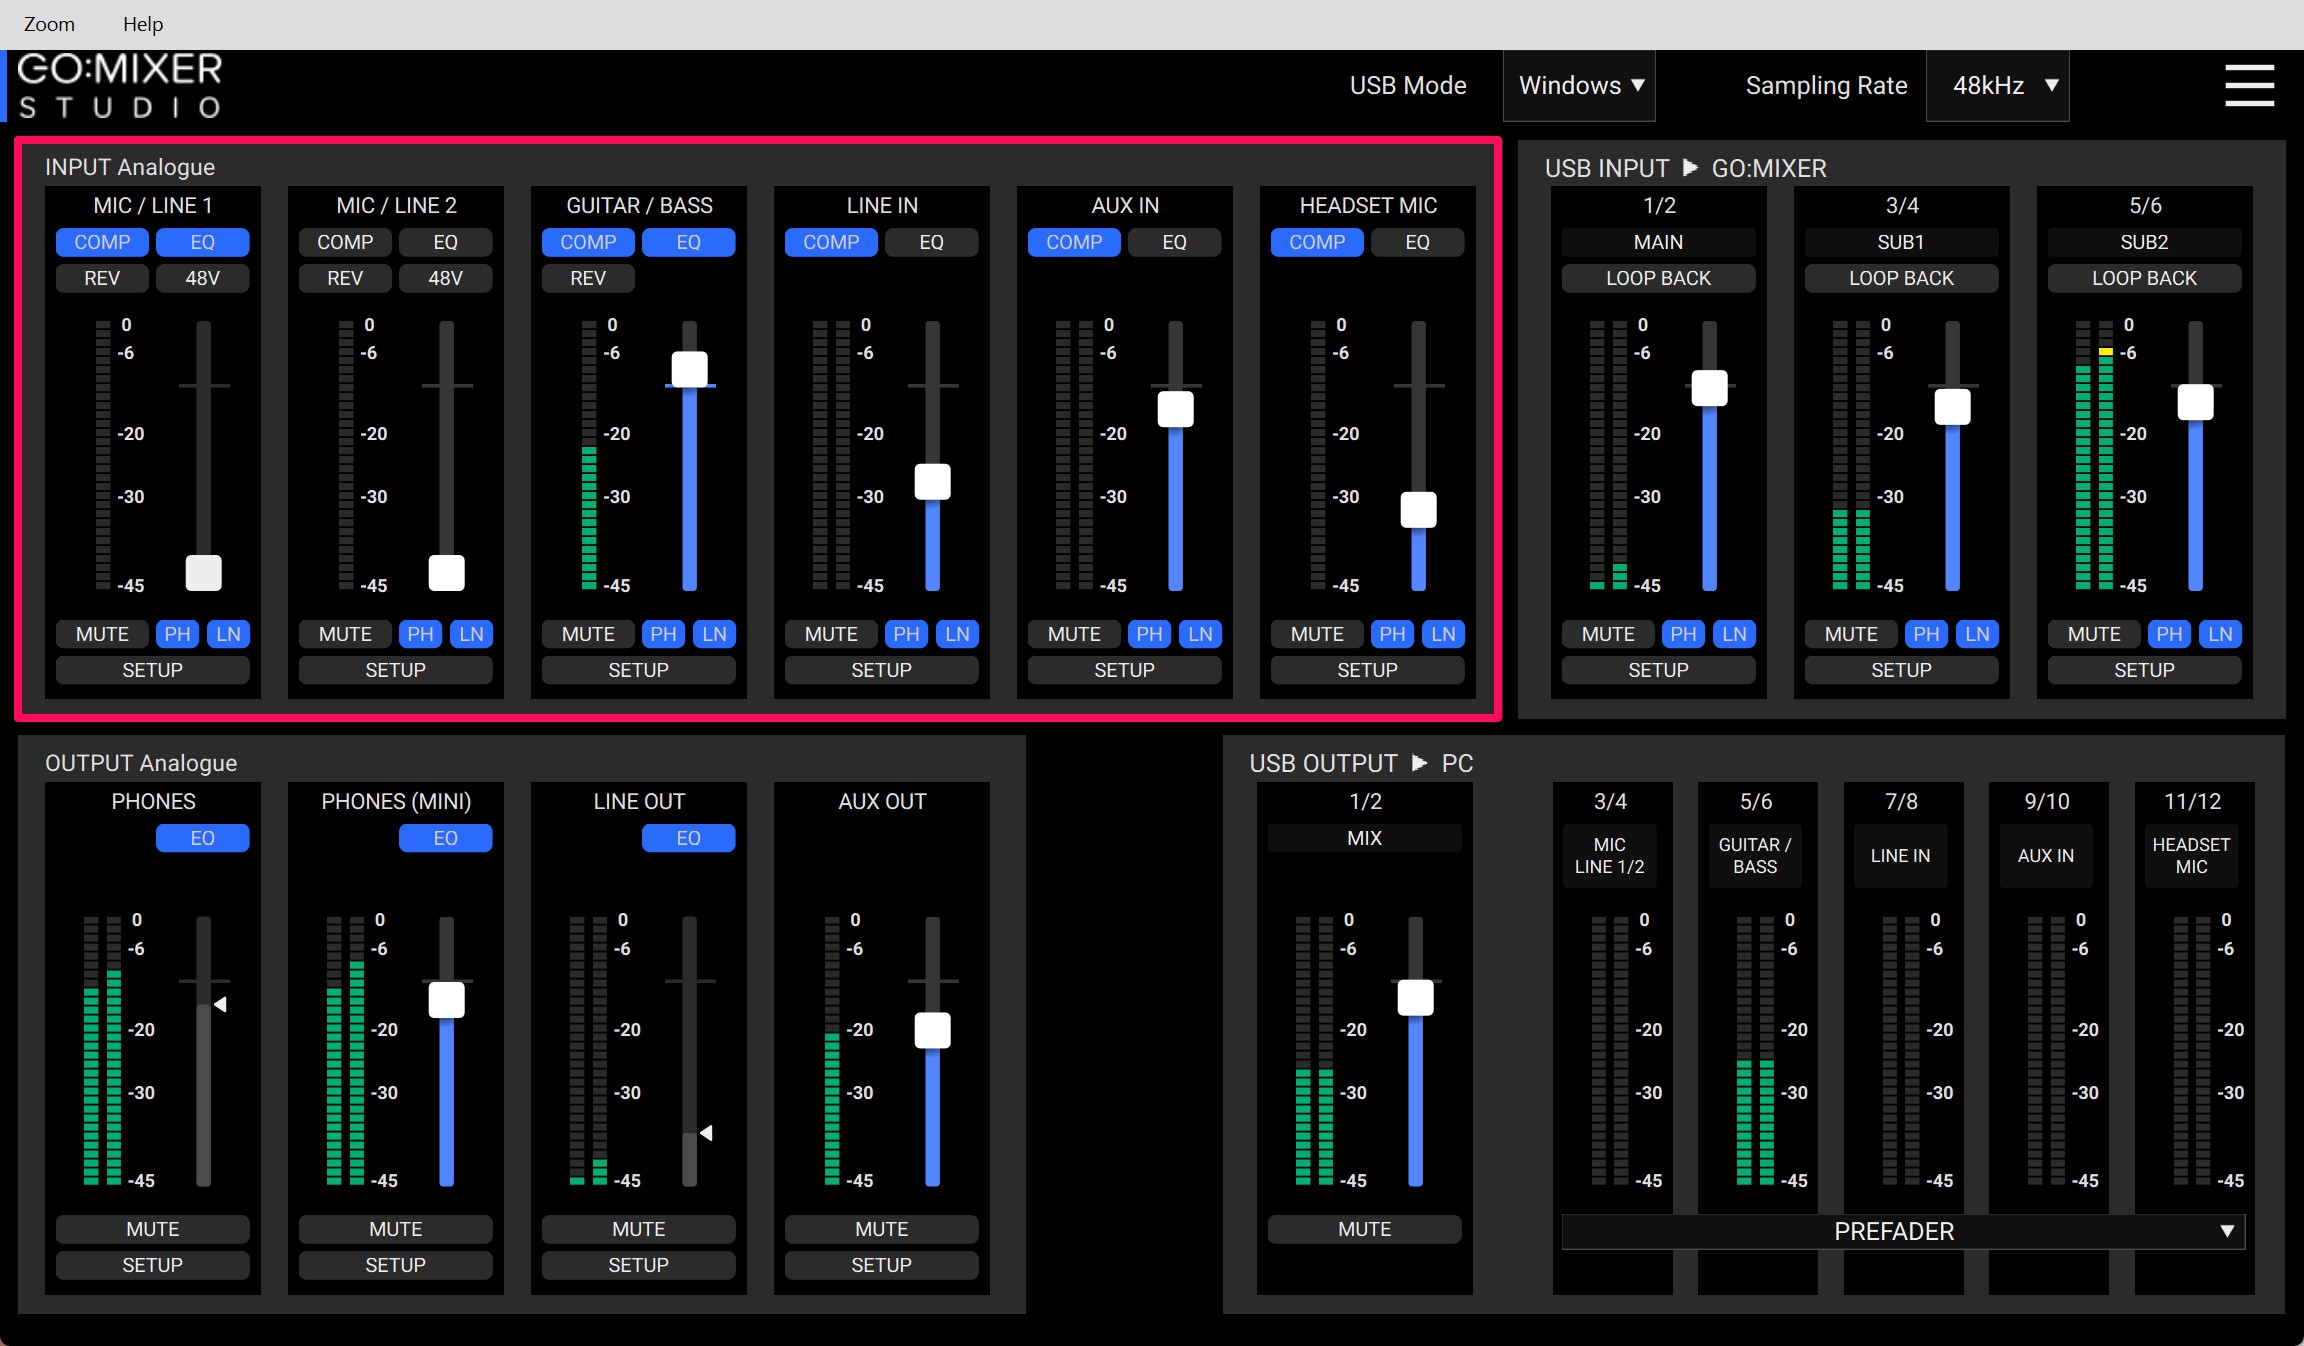
Task: Click the GO:MIXER STUDIO logo
Action: pos(120,86)
